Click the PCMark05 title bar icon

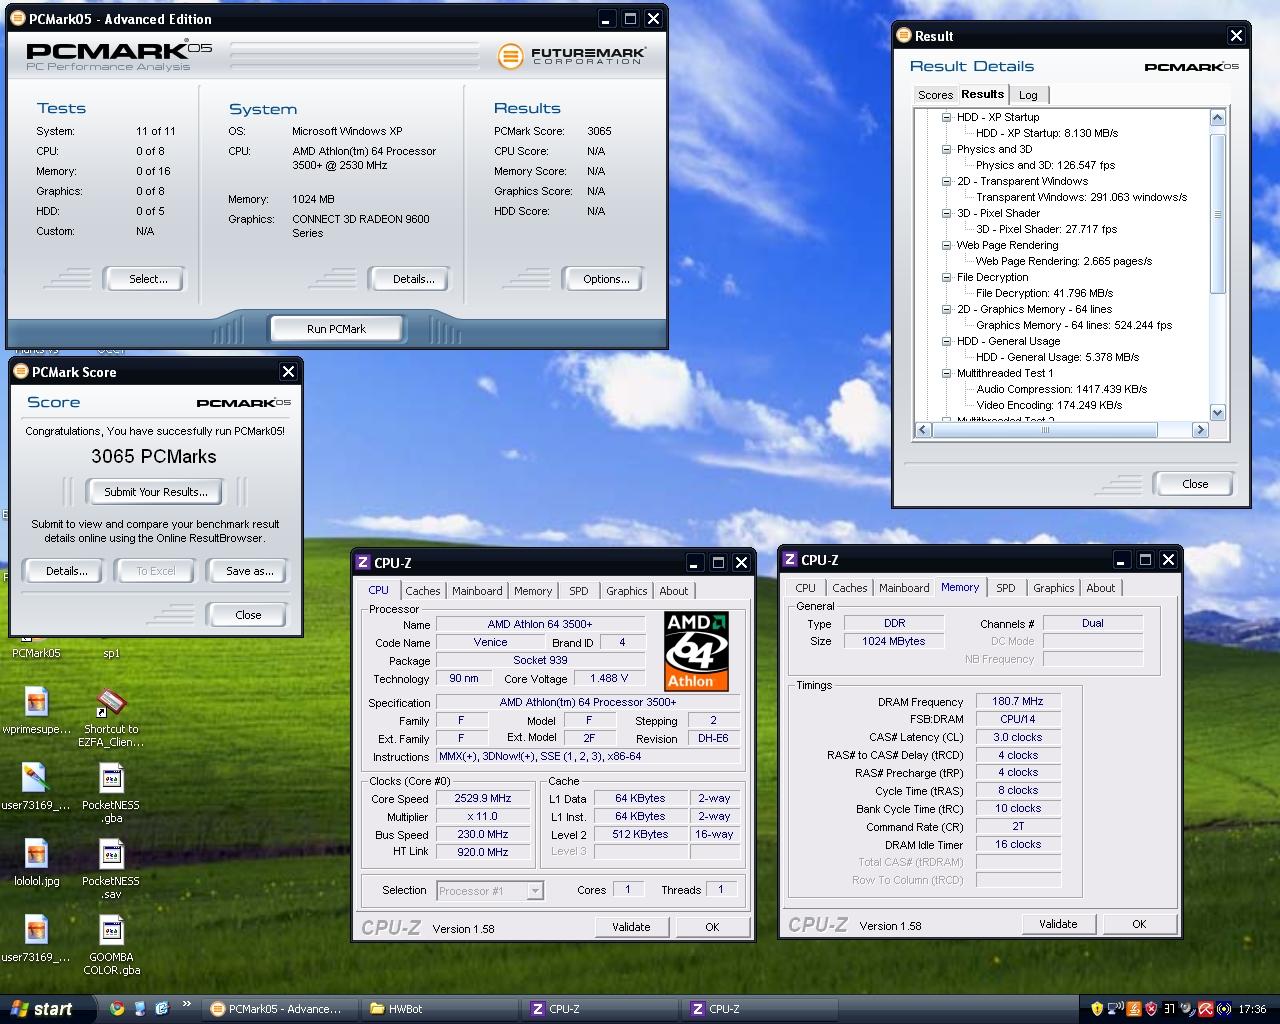point(19,19)
